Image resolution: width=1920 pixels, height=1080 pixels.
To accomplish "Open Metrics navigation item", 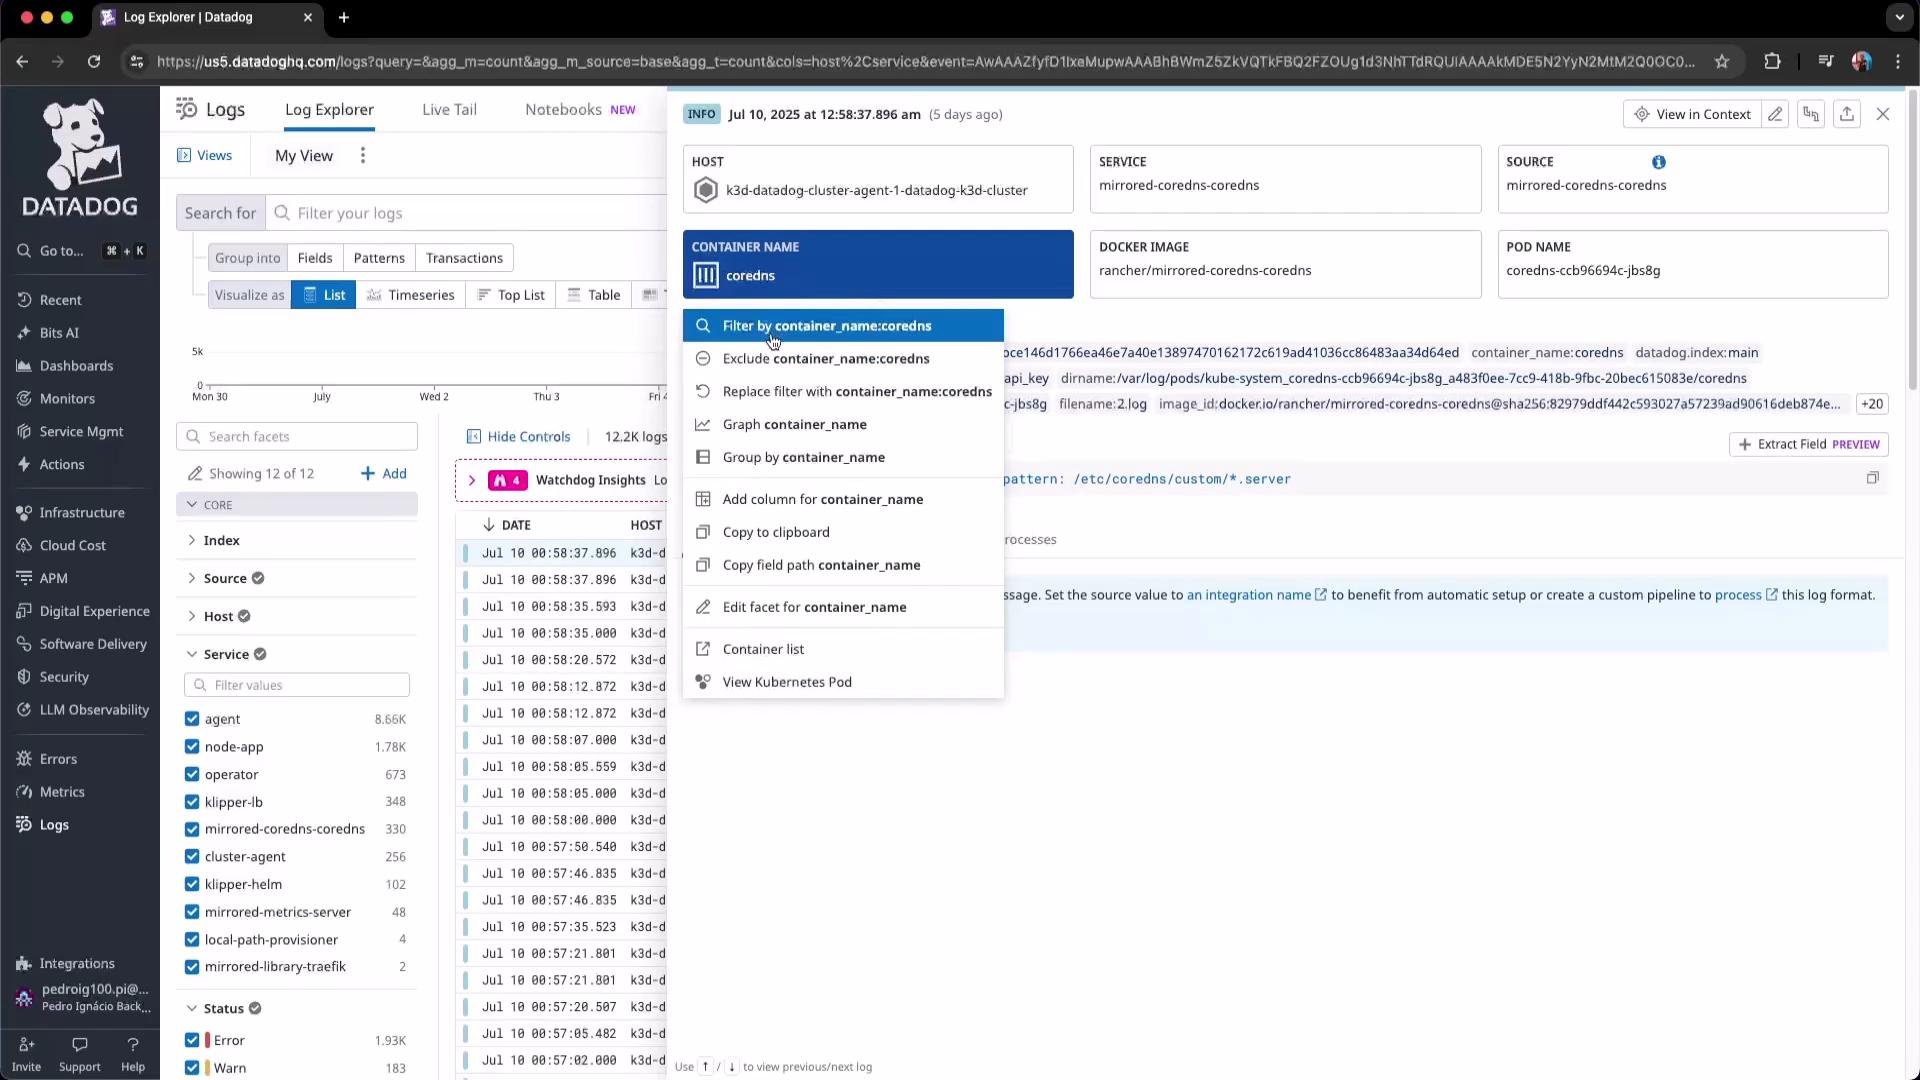I will 61,792.
